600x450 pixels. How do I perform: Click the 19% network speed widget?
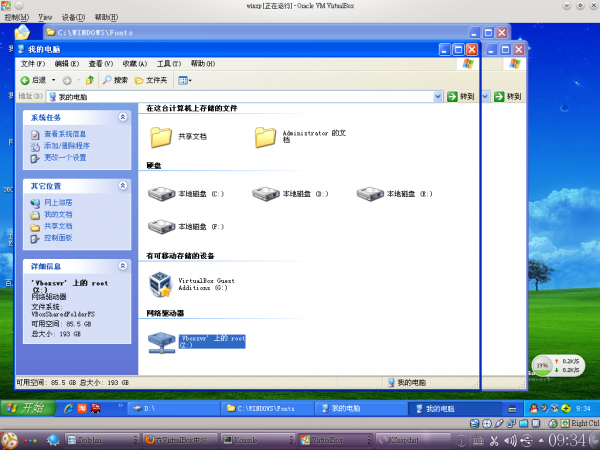tap(558, 365)
